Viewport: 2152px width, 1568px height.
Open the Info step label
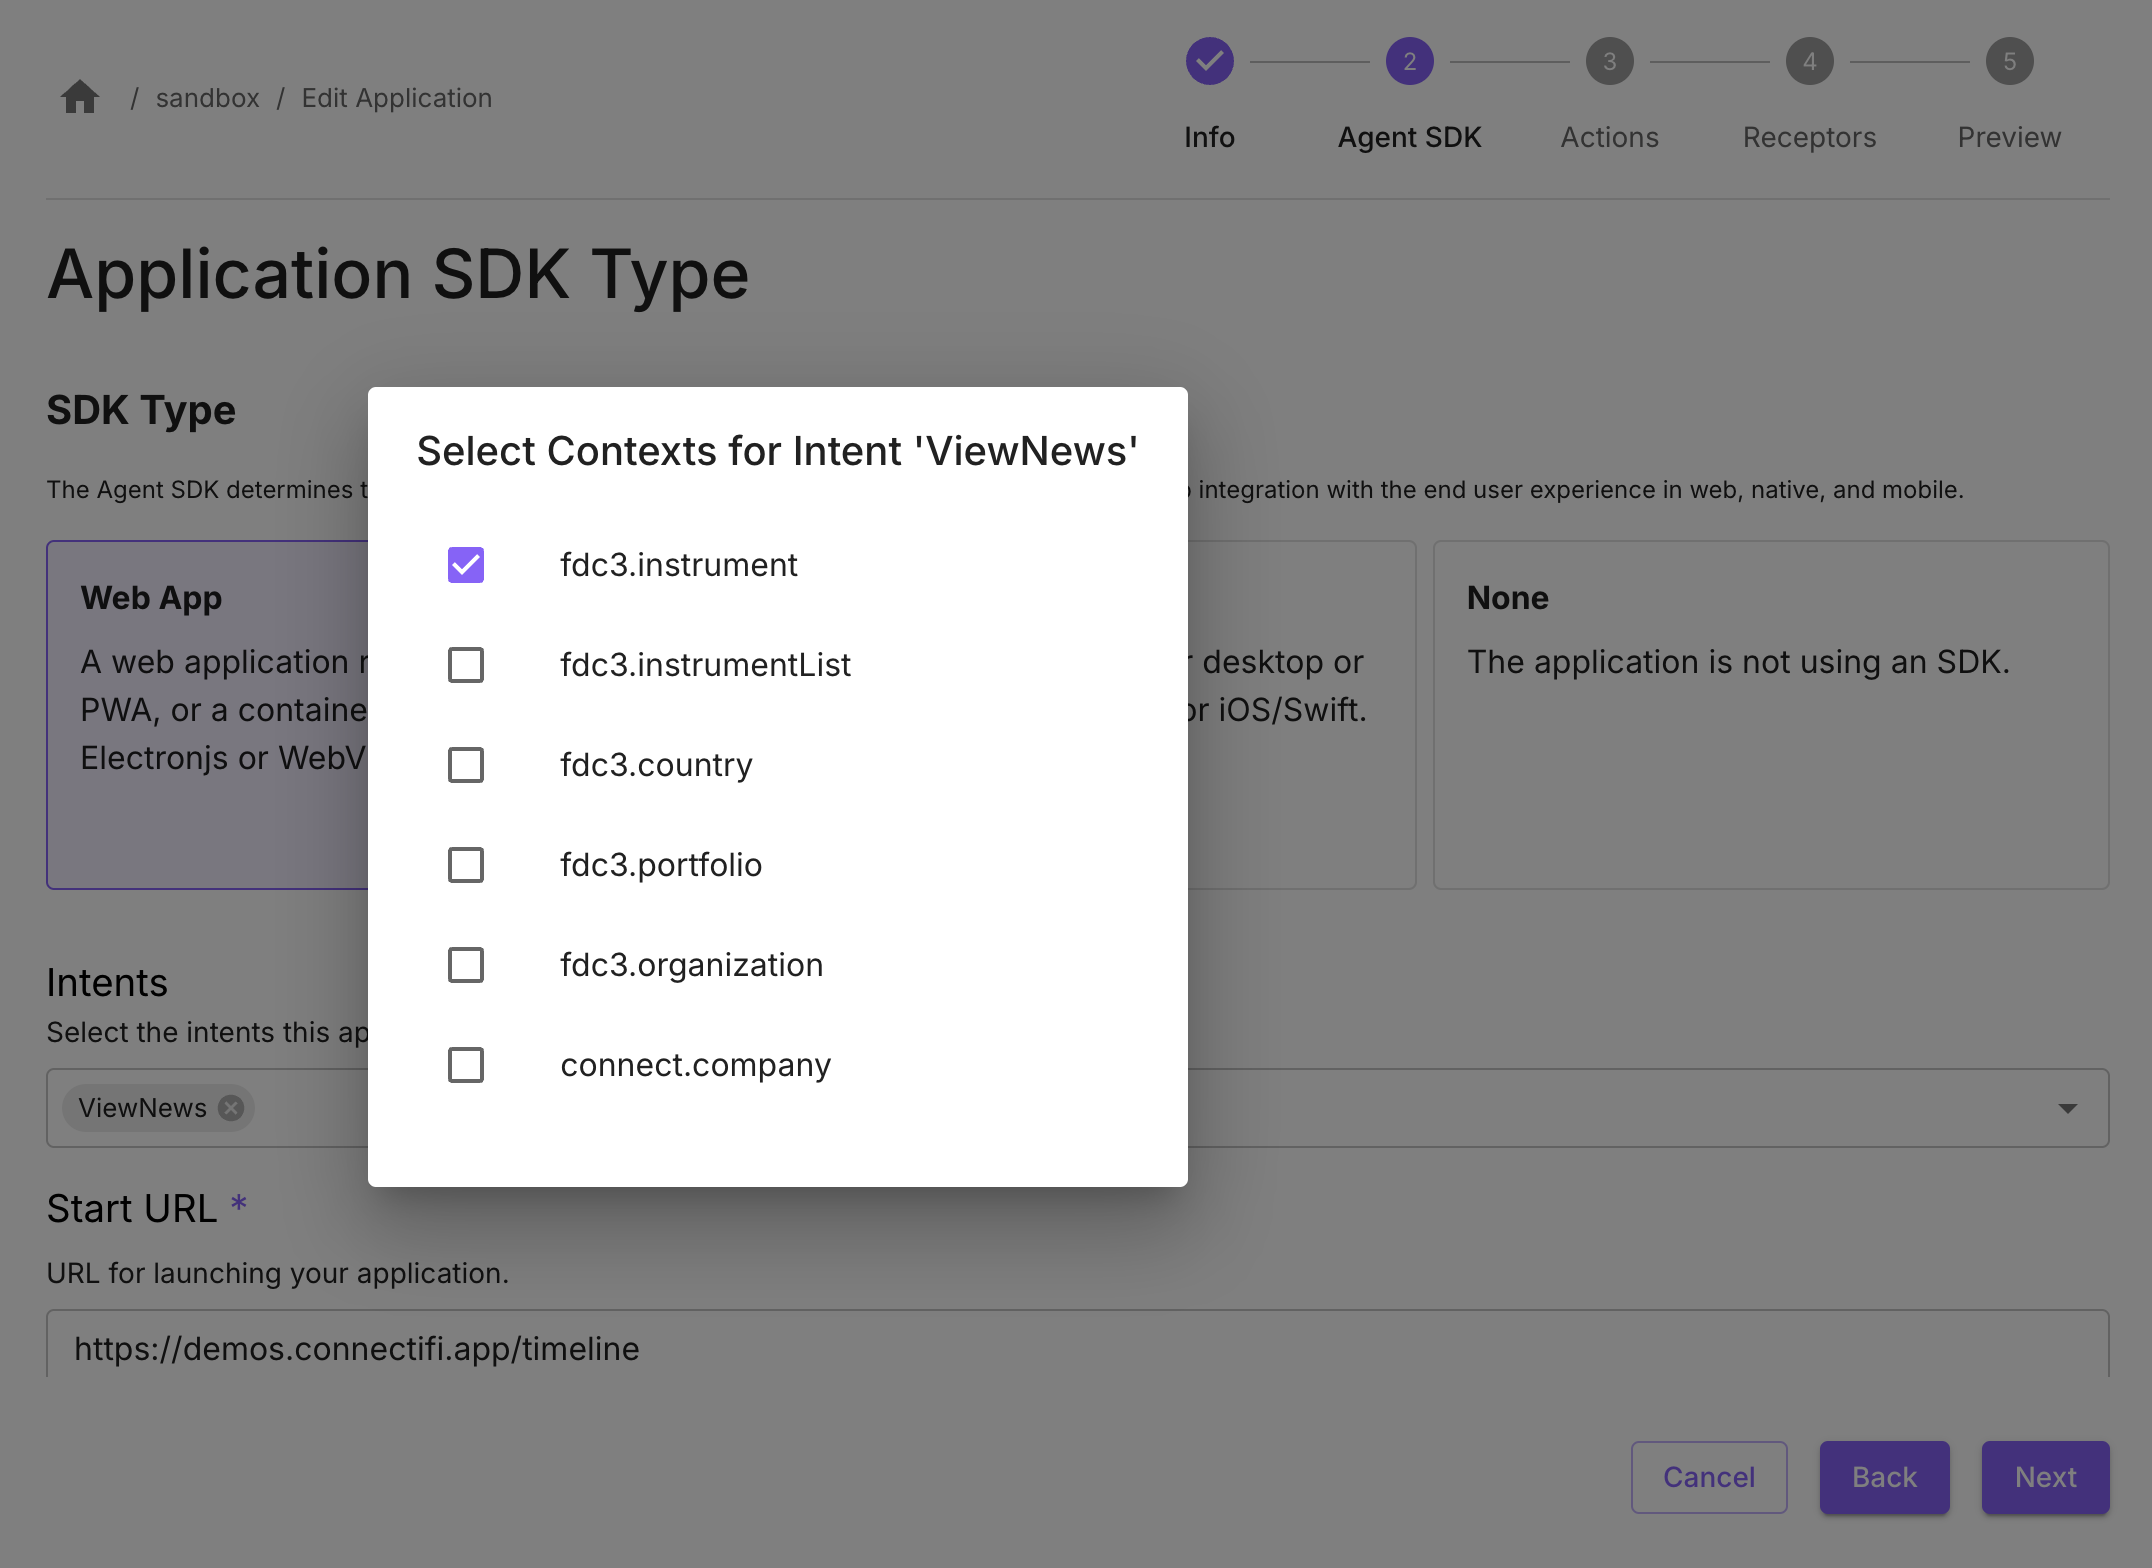coord(1209,137)
